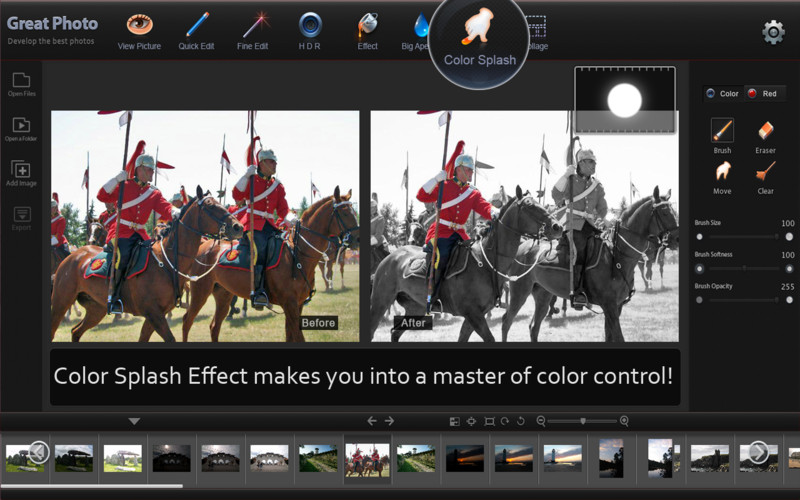Viewport: 800px width, 500px height.
Task: Select the Brush tool
Action: click(722, 136)
